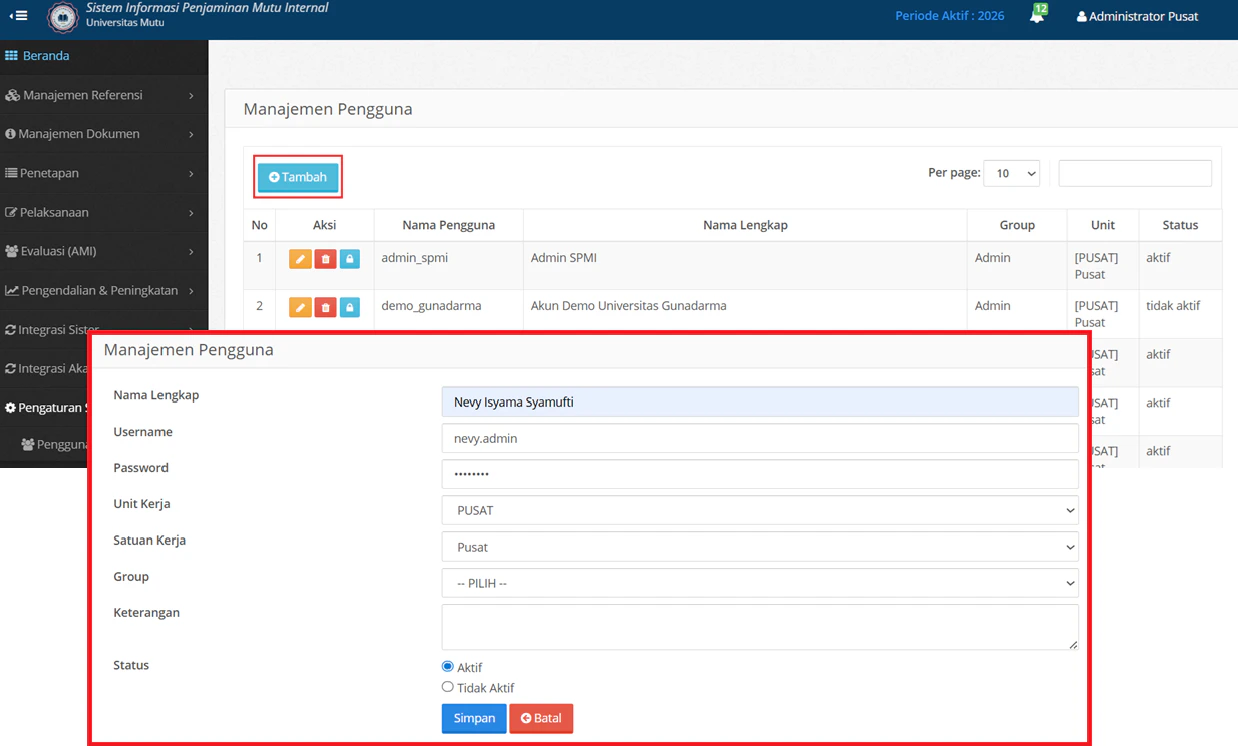Click the Keterangan text area
The width and height of the screenshot is (1238, 746).
point(760,627)
